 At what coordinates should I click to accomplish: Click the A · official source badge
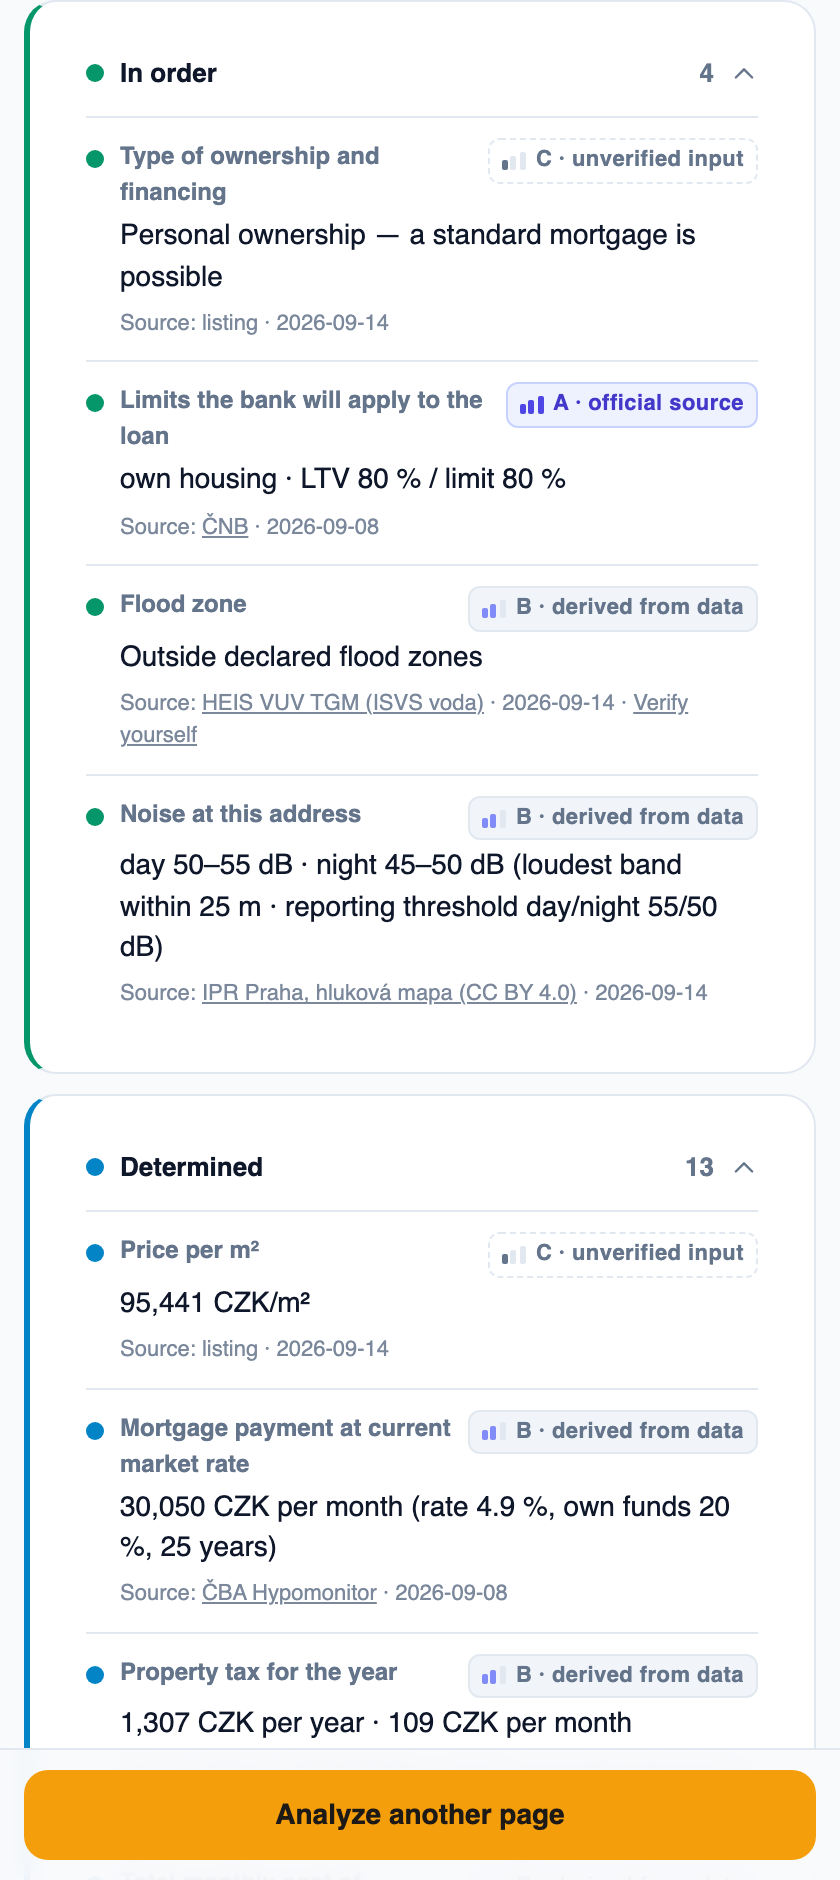point(632,404)
